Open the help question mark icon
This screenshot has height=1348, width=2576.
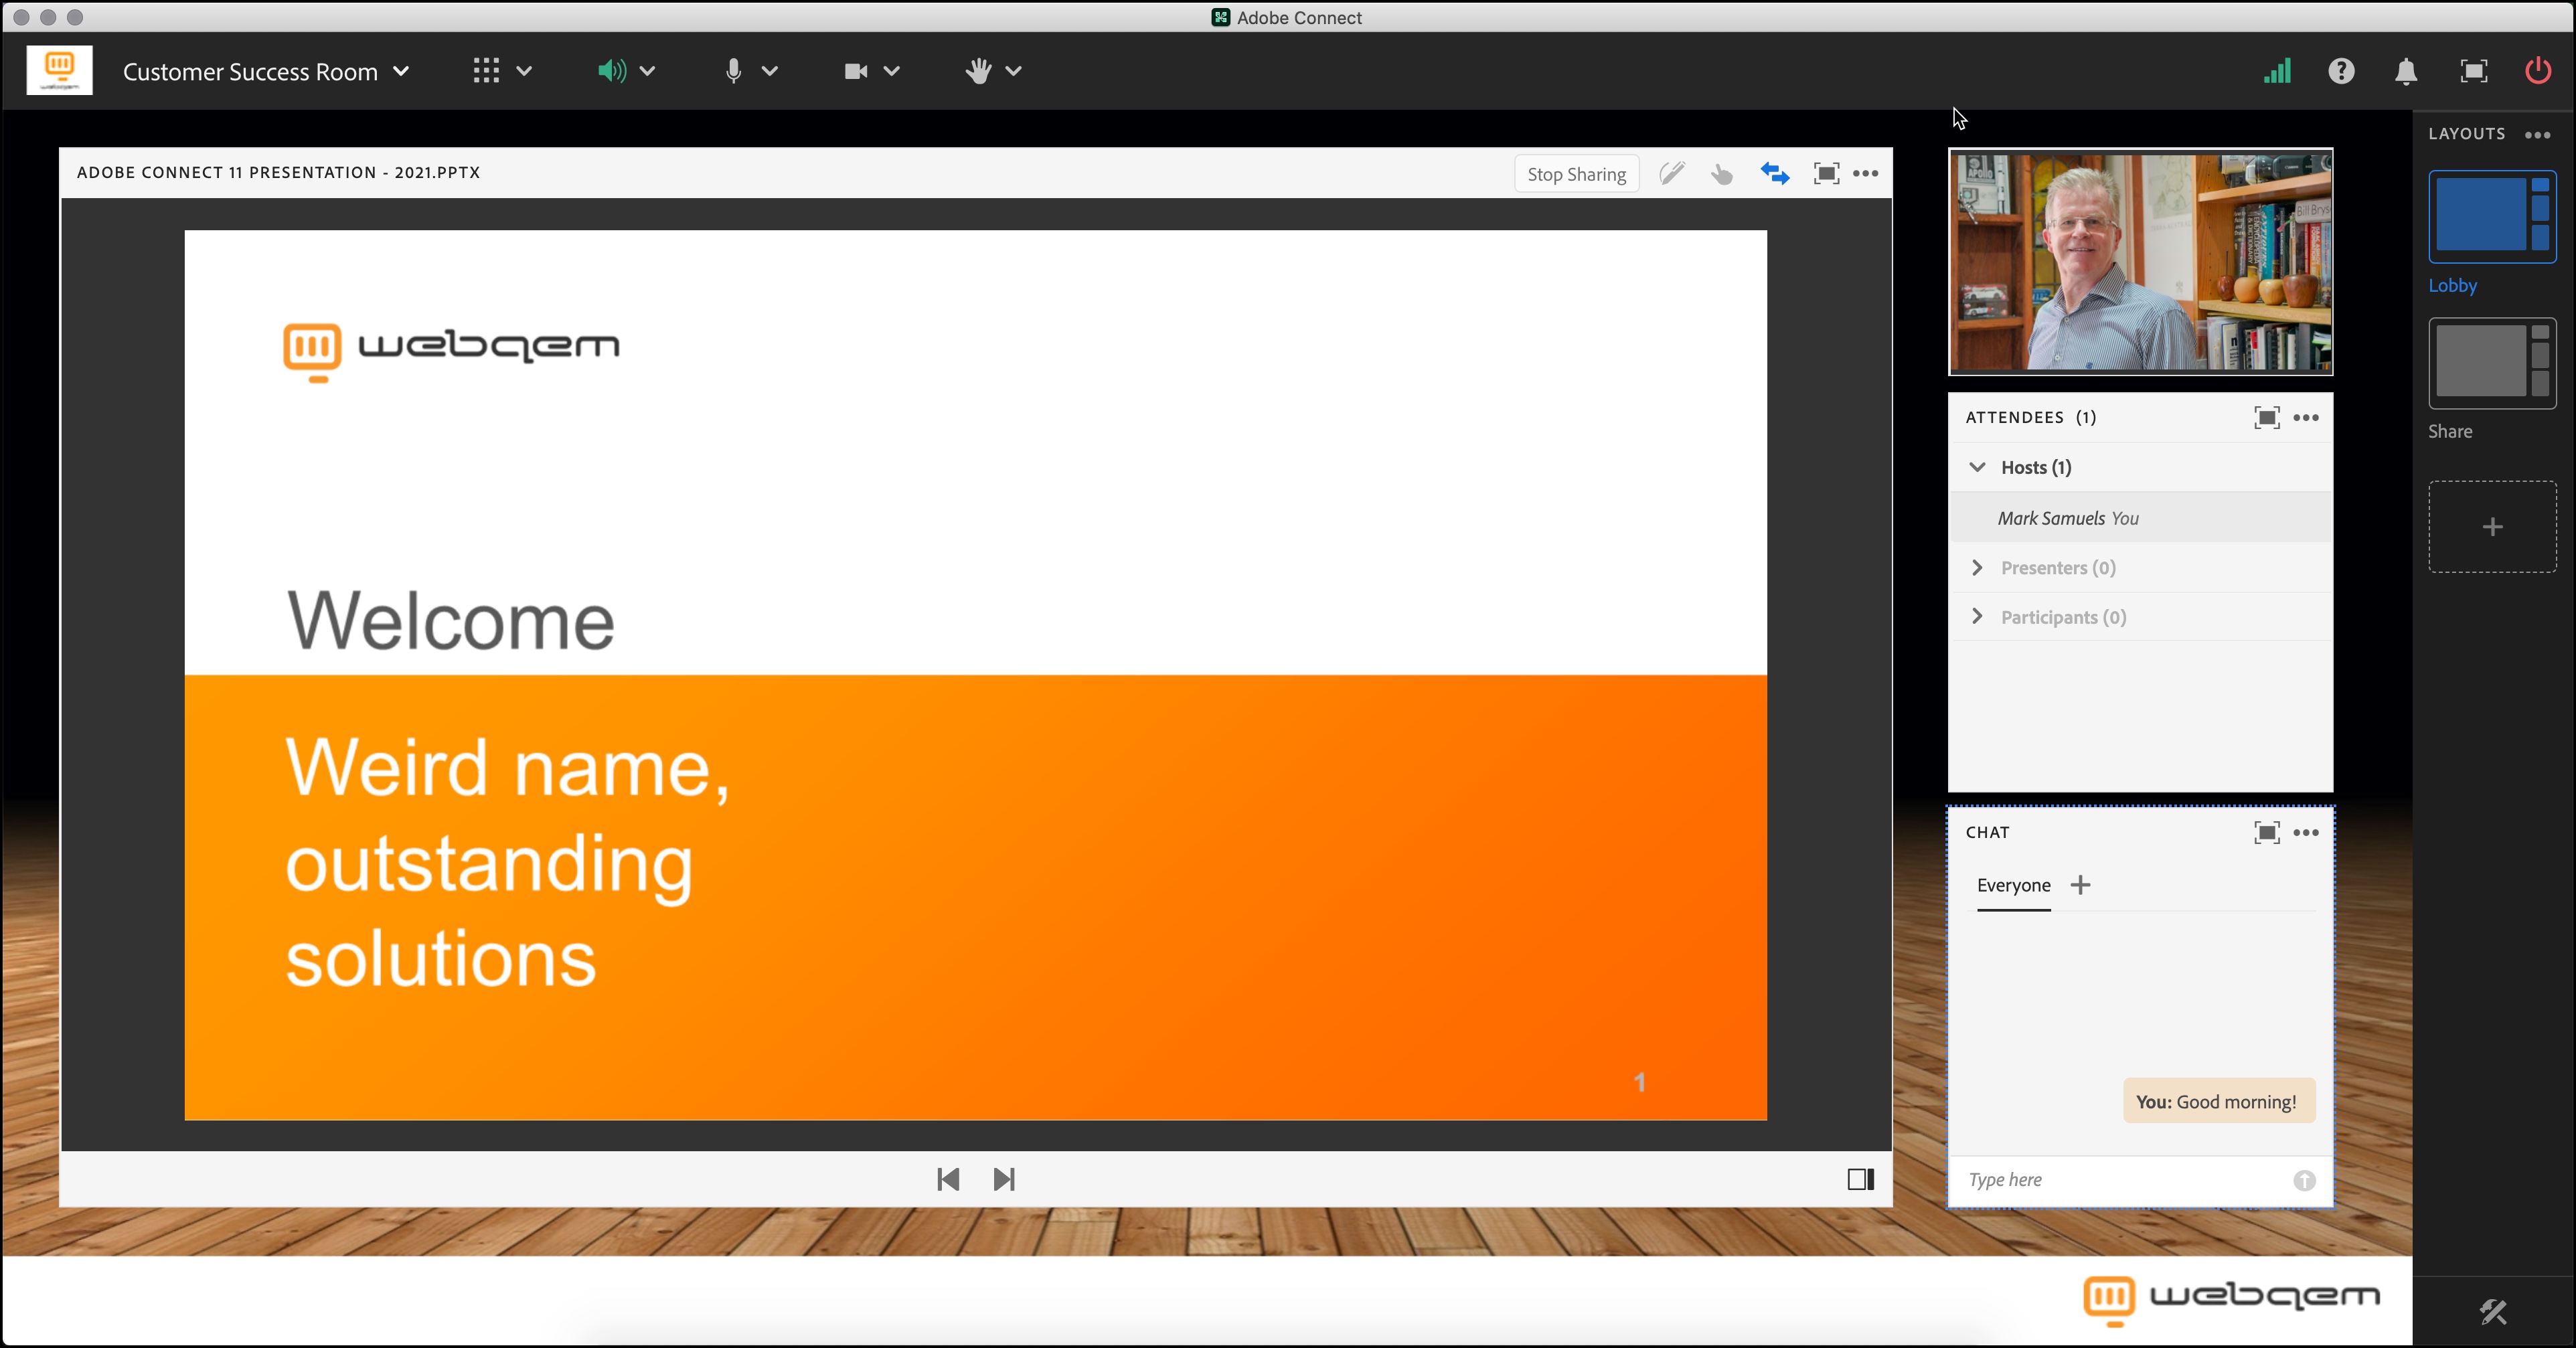click(2341, 71)
